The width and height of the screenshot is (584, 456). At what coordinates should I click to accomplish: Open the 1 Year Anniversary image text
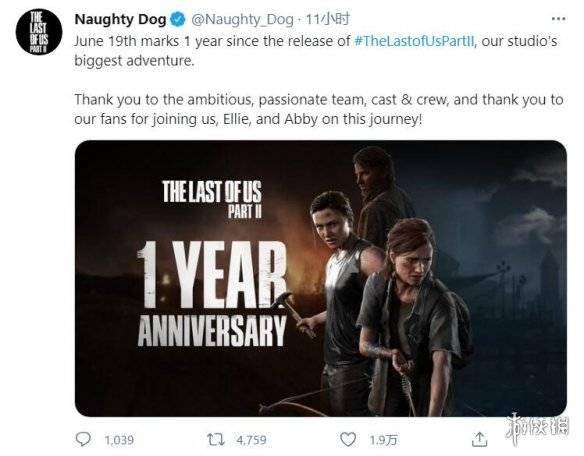click(212, 294)
